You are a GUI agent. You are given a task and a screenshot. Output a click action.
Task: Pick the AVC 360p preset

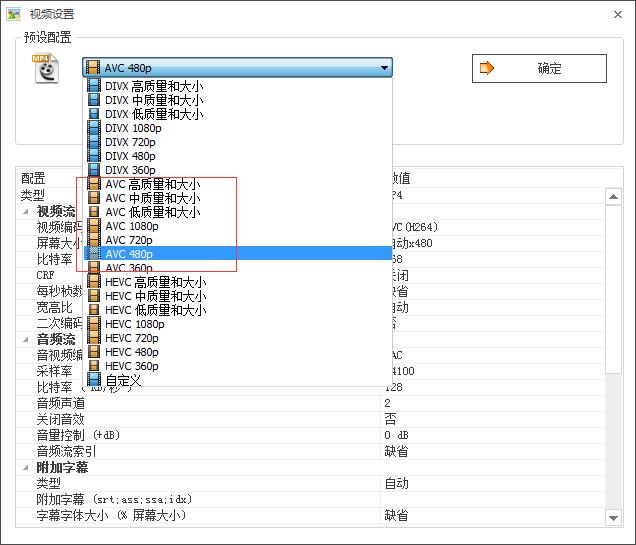[x=129, y=269]
